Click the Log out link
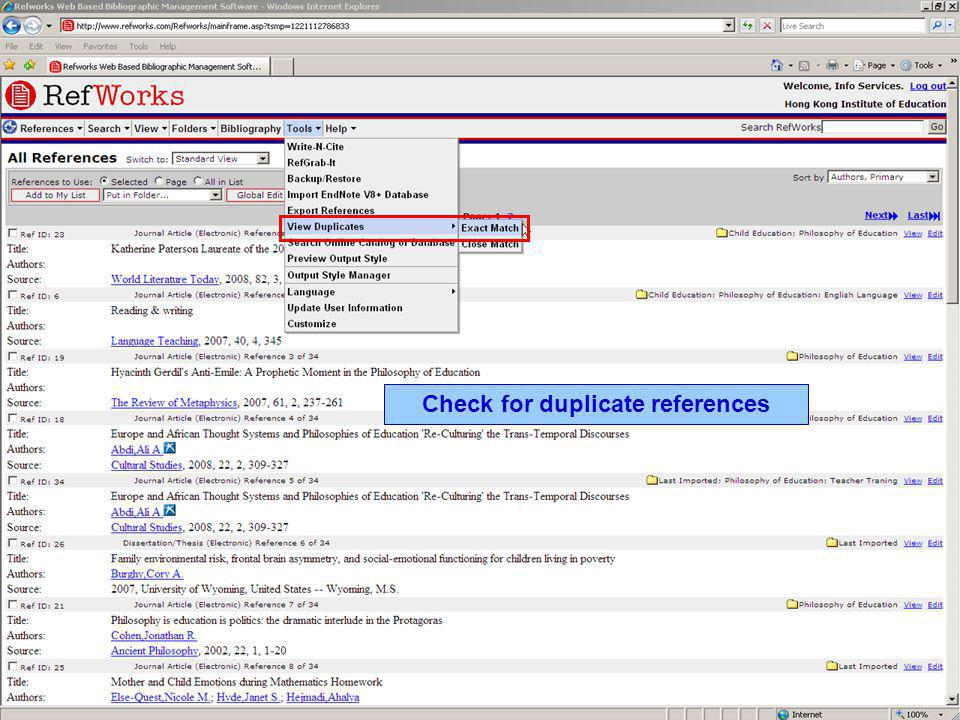Viewport: 960px width, 720px height. pos(928,86)
